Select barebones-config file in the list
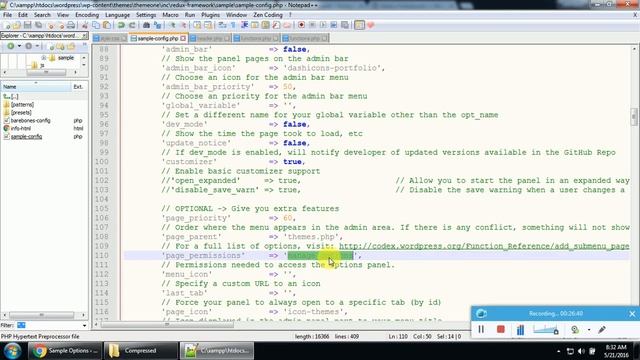Image resolution: width=640 pixels, height=360 pixels. click(31, 120)
